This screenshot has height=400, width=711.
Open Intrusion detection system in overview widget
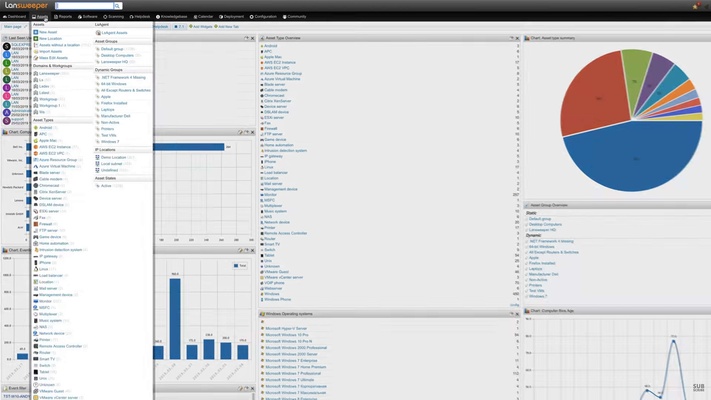tap(285, 151)
